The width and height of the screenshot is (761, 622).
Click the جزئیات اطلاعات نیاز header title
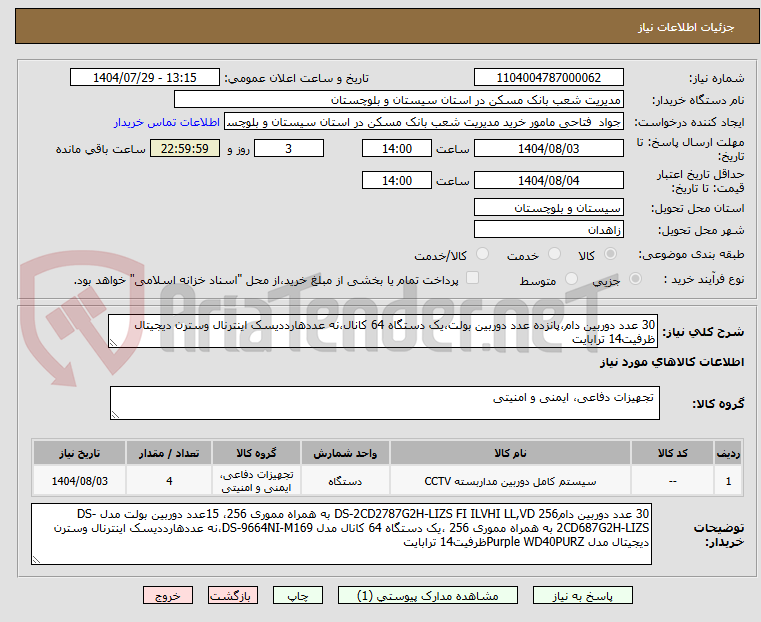click(x=686, y=27)
